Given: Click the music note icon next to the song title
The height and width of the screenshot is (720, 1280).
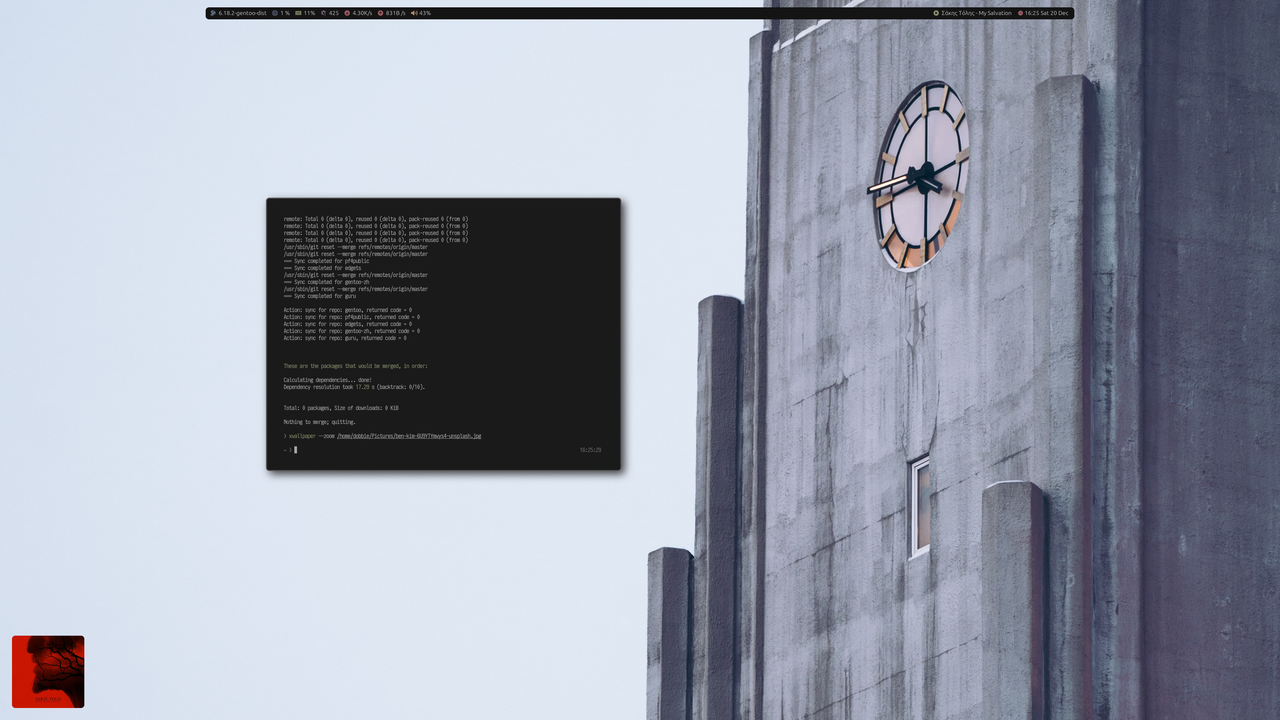Looking at the screenshot, I should (x=936, y=13).
